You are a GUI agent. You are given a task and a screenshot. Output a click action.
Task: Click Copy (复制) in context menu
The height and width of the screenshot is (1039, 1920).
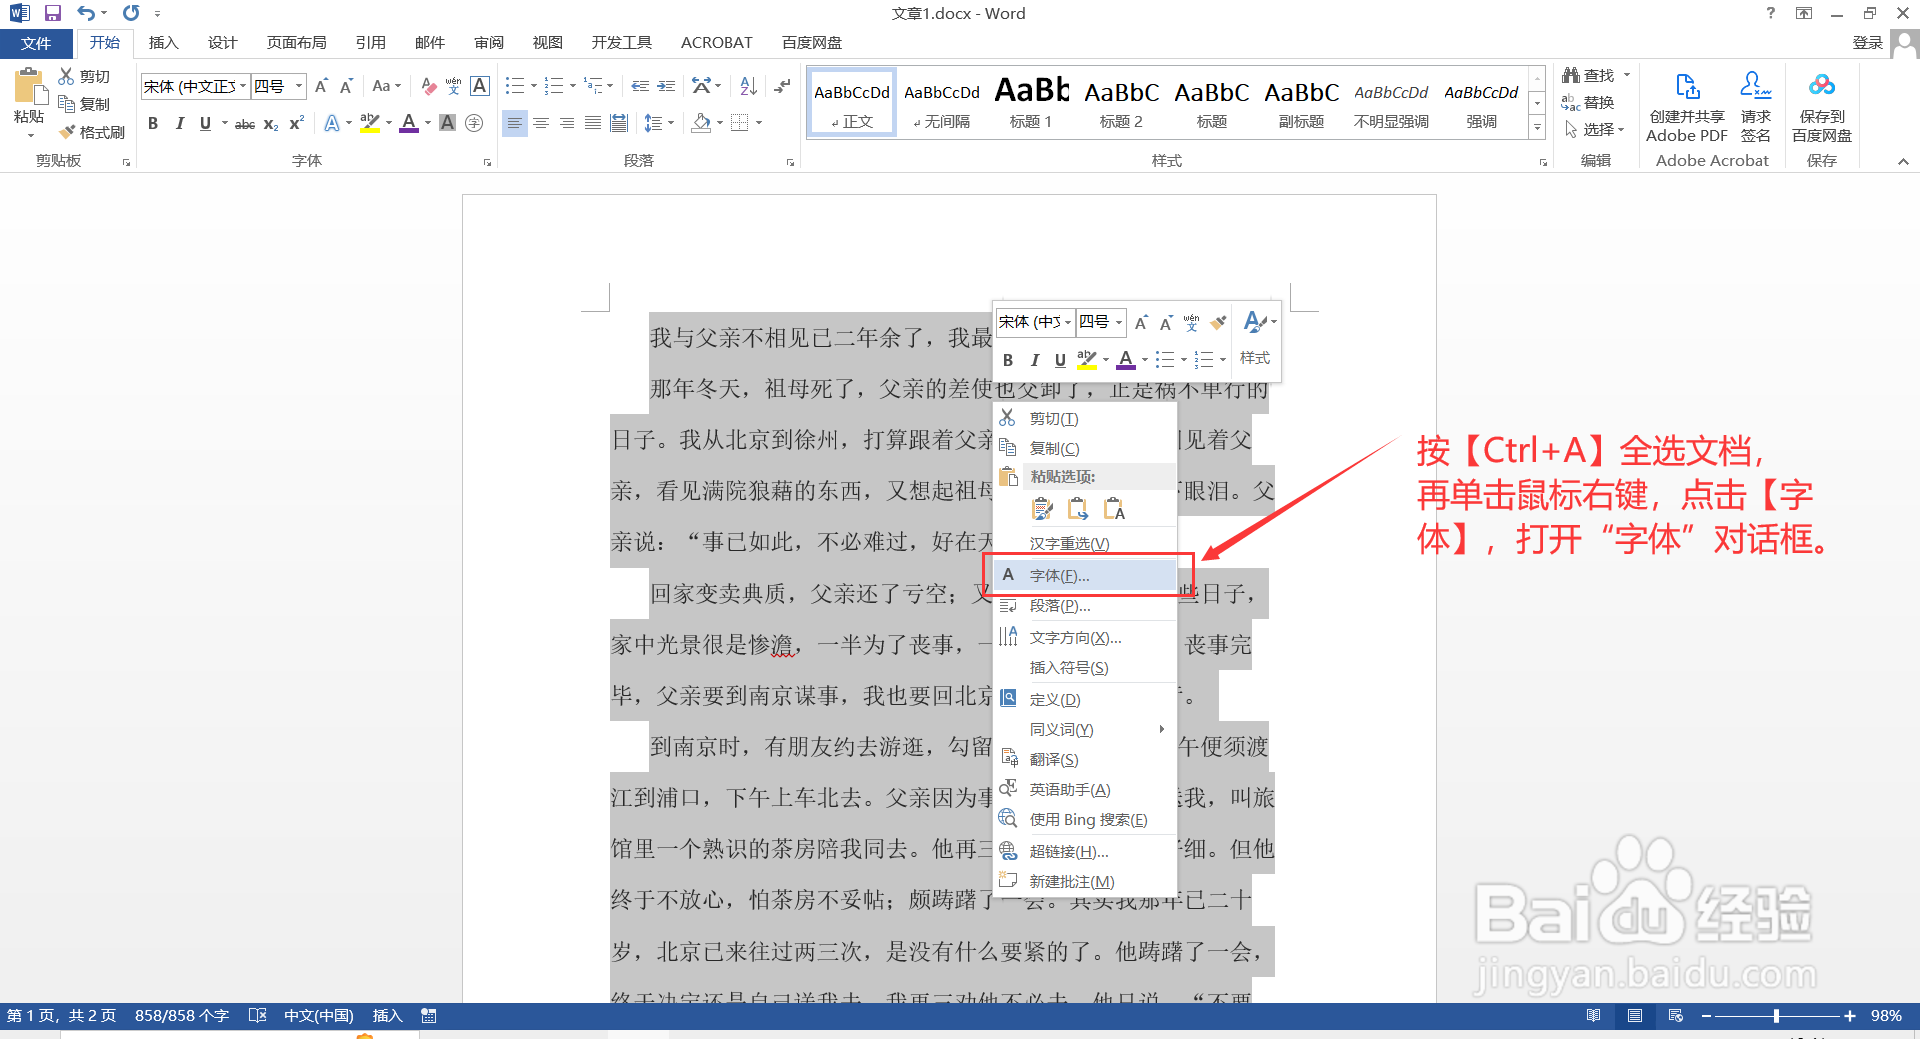1086,448
